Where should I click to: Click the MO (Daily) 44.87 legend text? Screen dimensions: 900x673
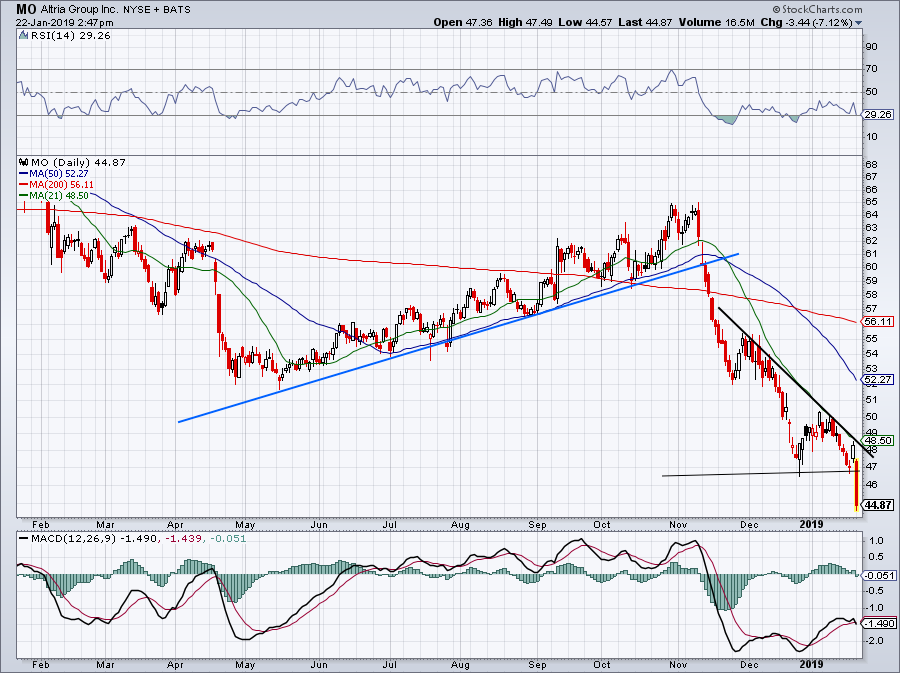click(x=78, y=162)
